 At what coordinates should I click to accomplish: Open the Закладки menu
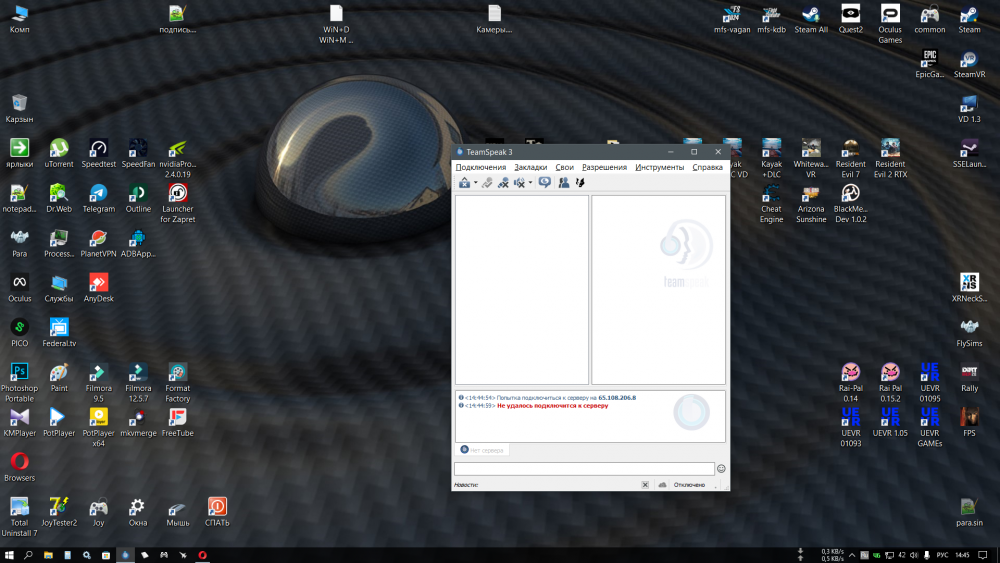[x=530, y=167]
